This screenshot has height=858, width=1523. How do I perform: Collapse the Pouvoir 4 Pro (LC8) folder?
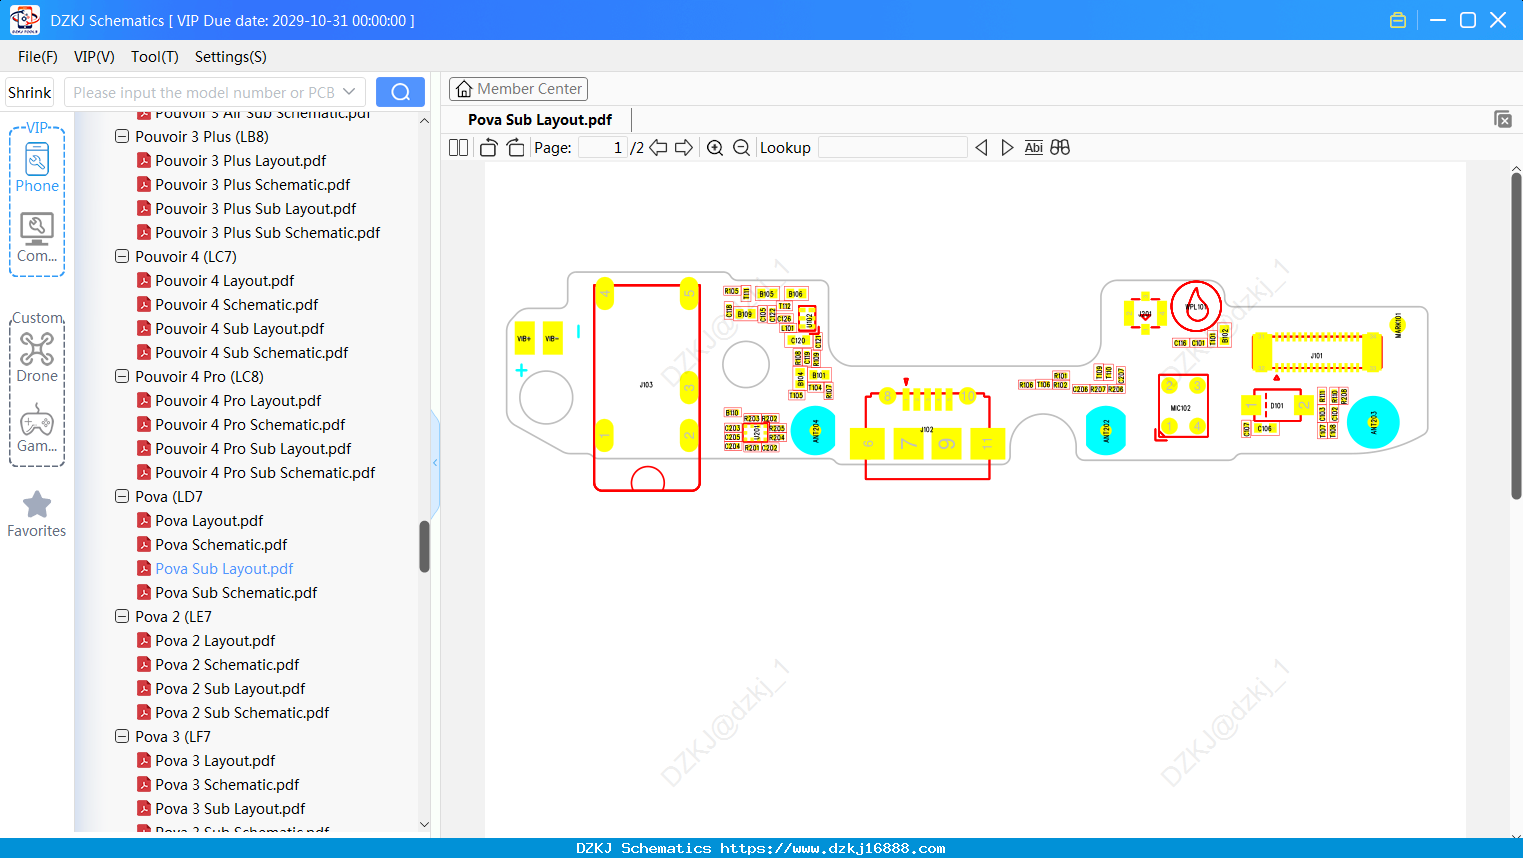pos(122,376)
